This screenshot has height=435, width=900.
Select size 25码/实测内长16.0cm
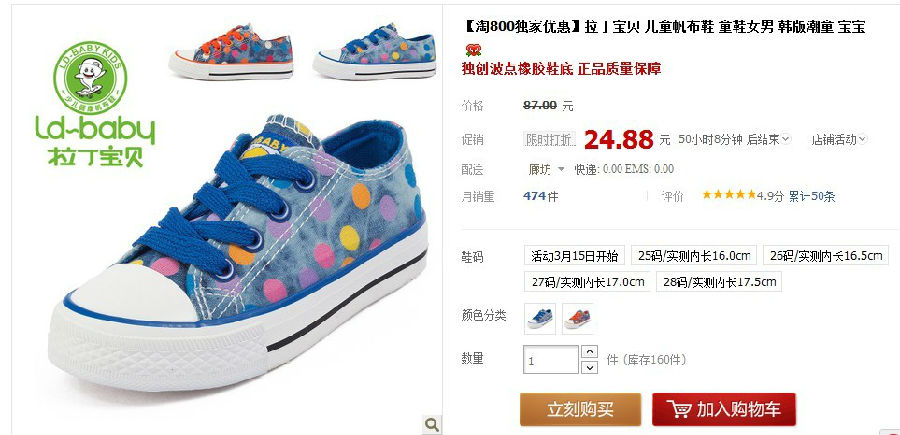pyautogui.click(x=693, y=255)
